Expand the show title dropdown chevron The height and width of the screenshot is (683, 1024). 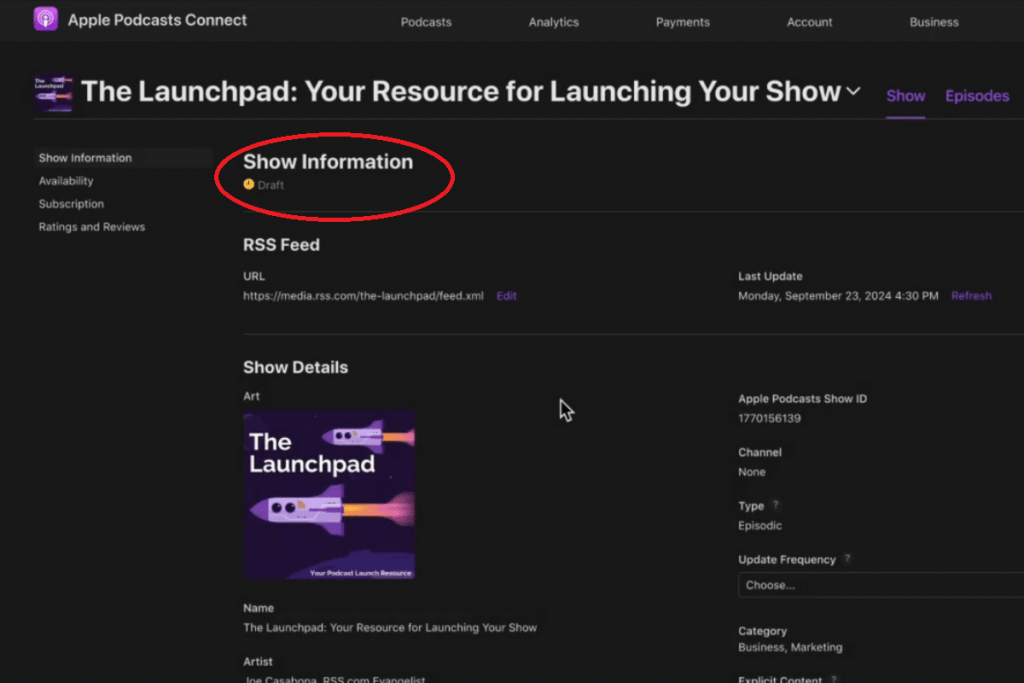[x=853, y=92]
